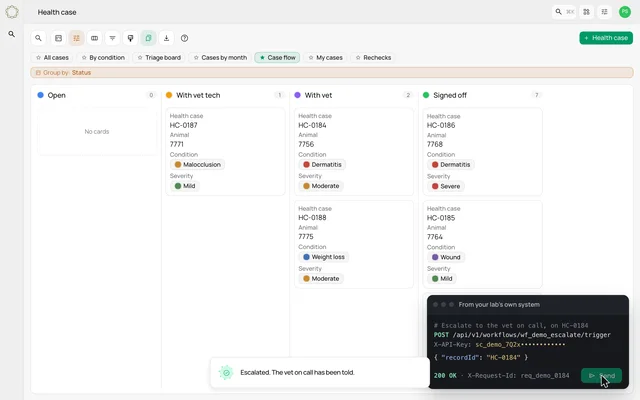Image resolution: width=640 pixels, height=400 pixels.
Task: Switch to By condition view
Action: [x=103, y=58]
